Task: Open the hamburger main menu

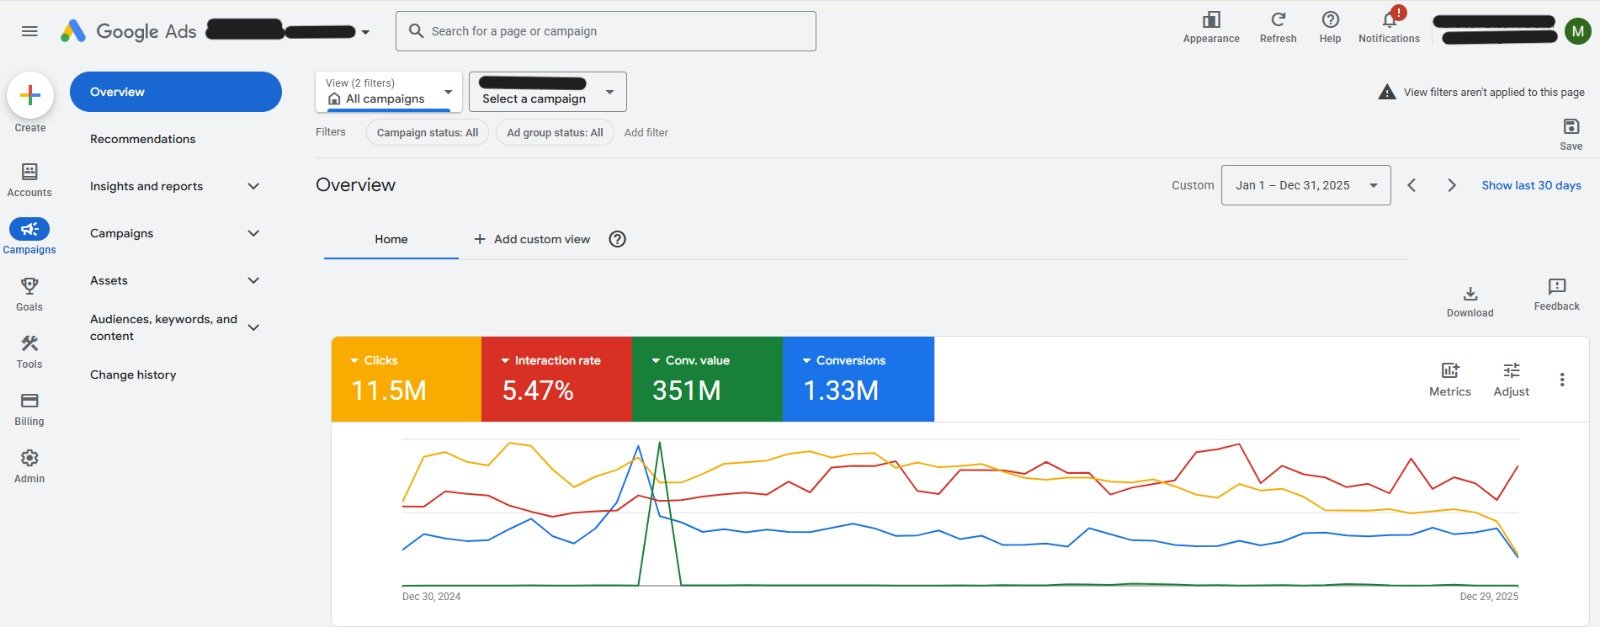Action: (x=29, y=31)
